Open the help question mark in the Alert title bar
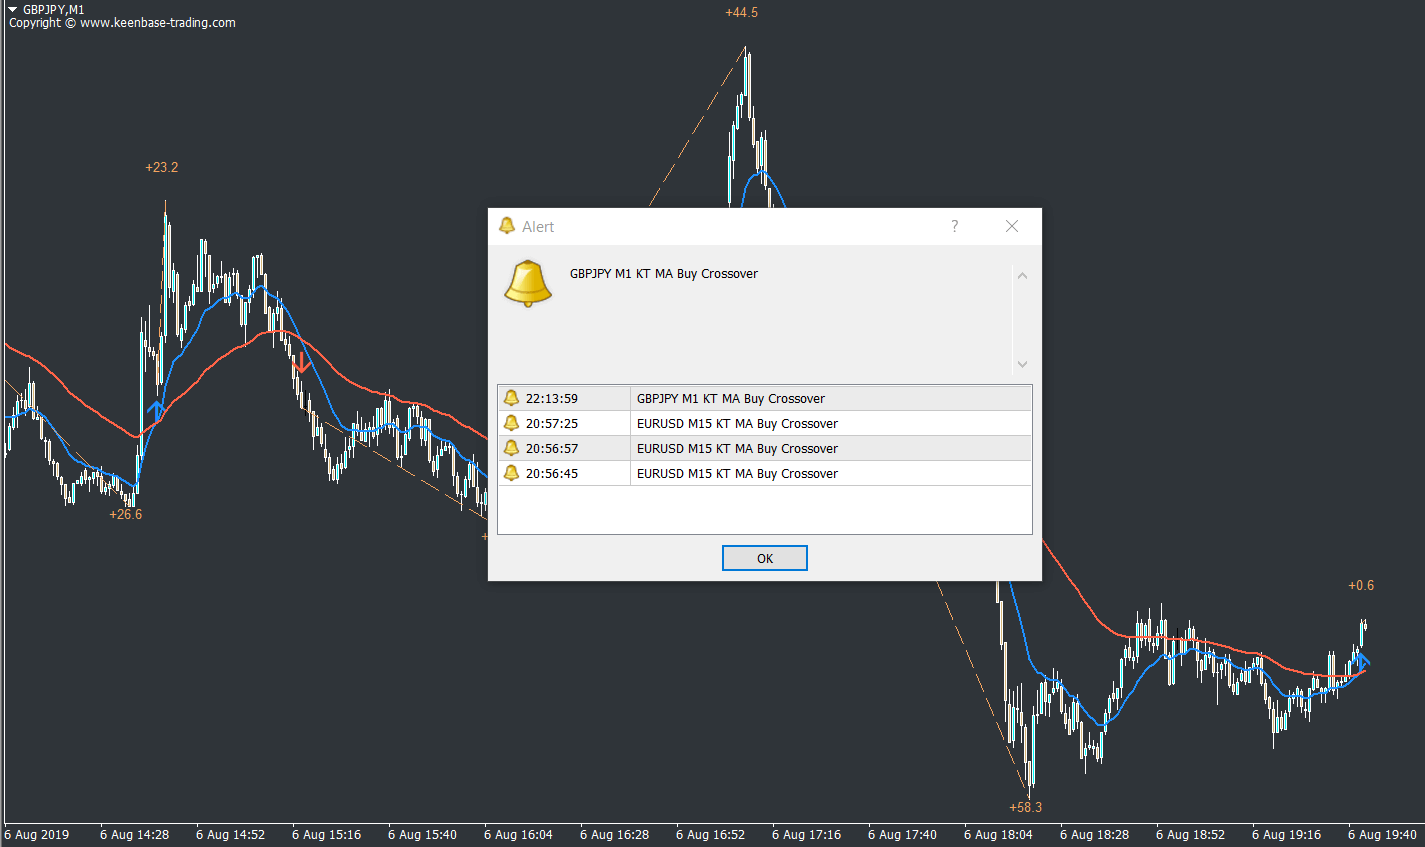 (954, 226)
